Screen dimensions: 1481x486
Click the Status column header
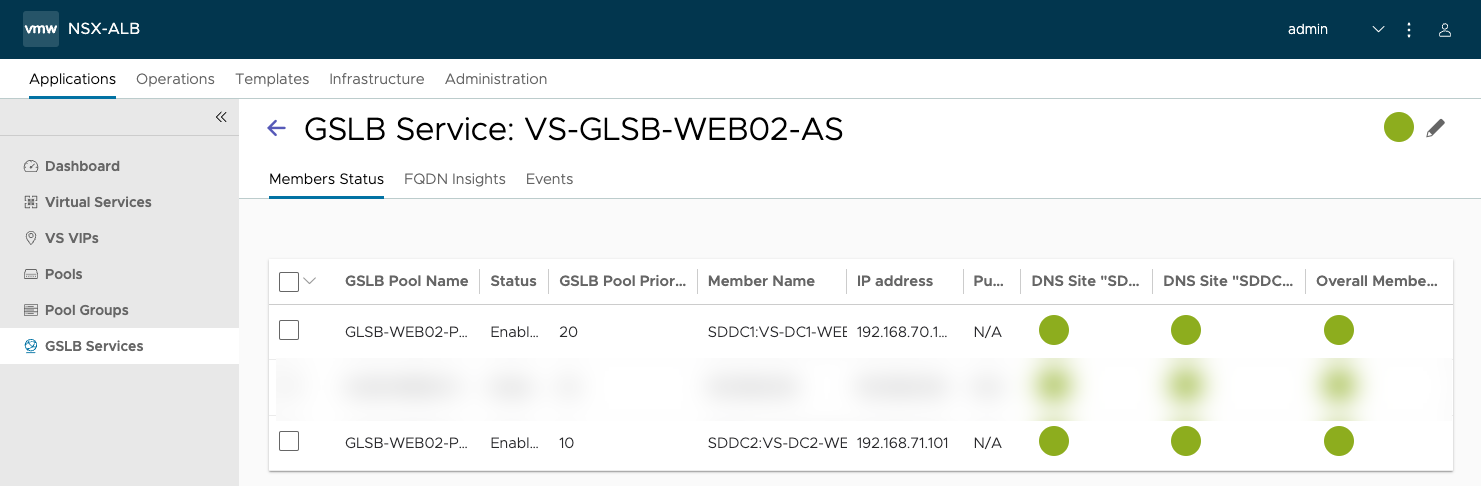tap(514, 281)
